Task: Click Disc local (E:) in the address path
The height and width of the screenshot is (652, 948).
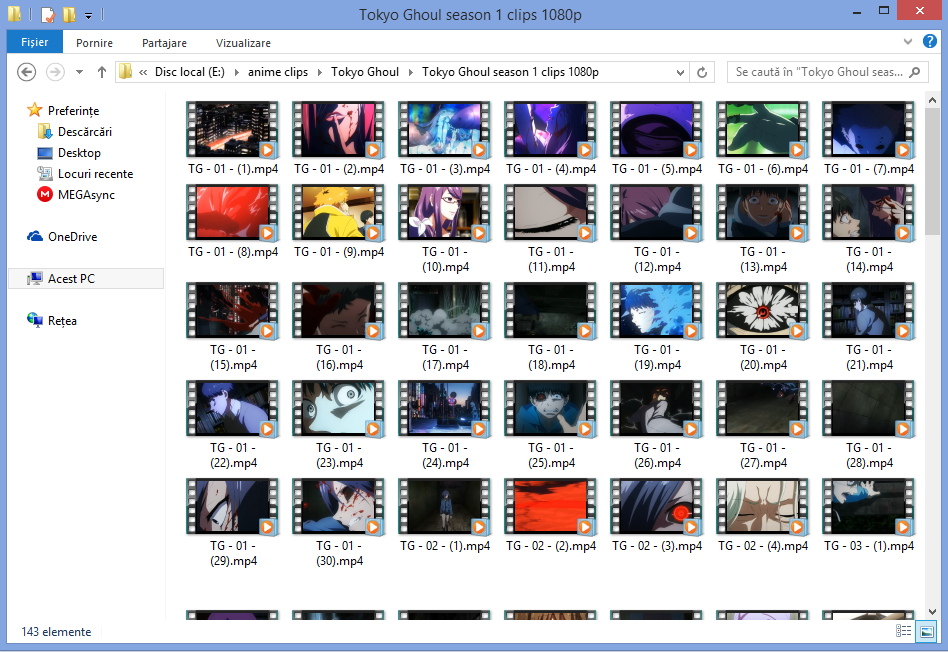Action: tap(190, 72)
